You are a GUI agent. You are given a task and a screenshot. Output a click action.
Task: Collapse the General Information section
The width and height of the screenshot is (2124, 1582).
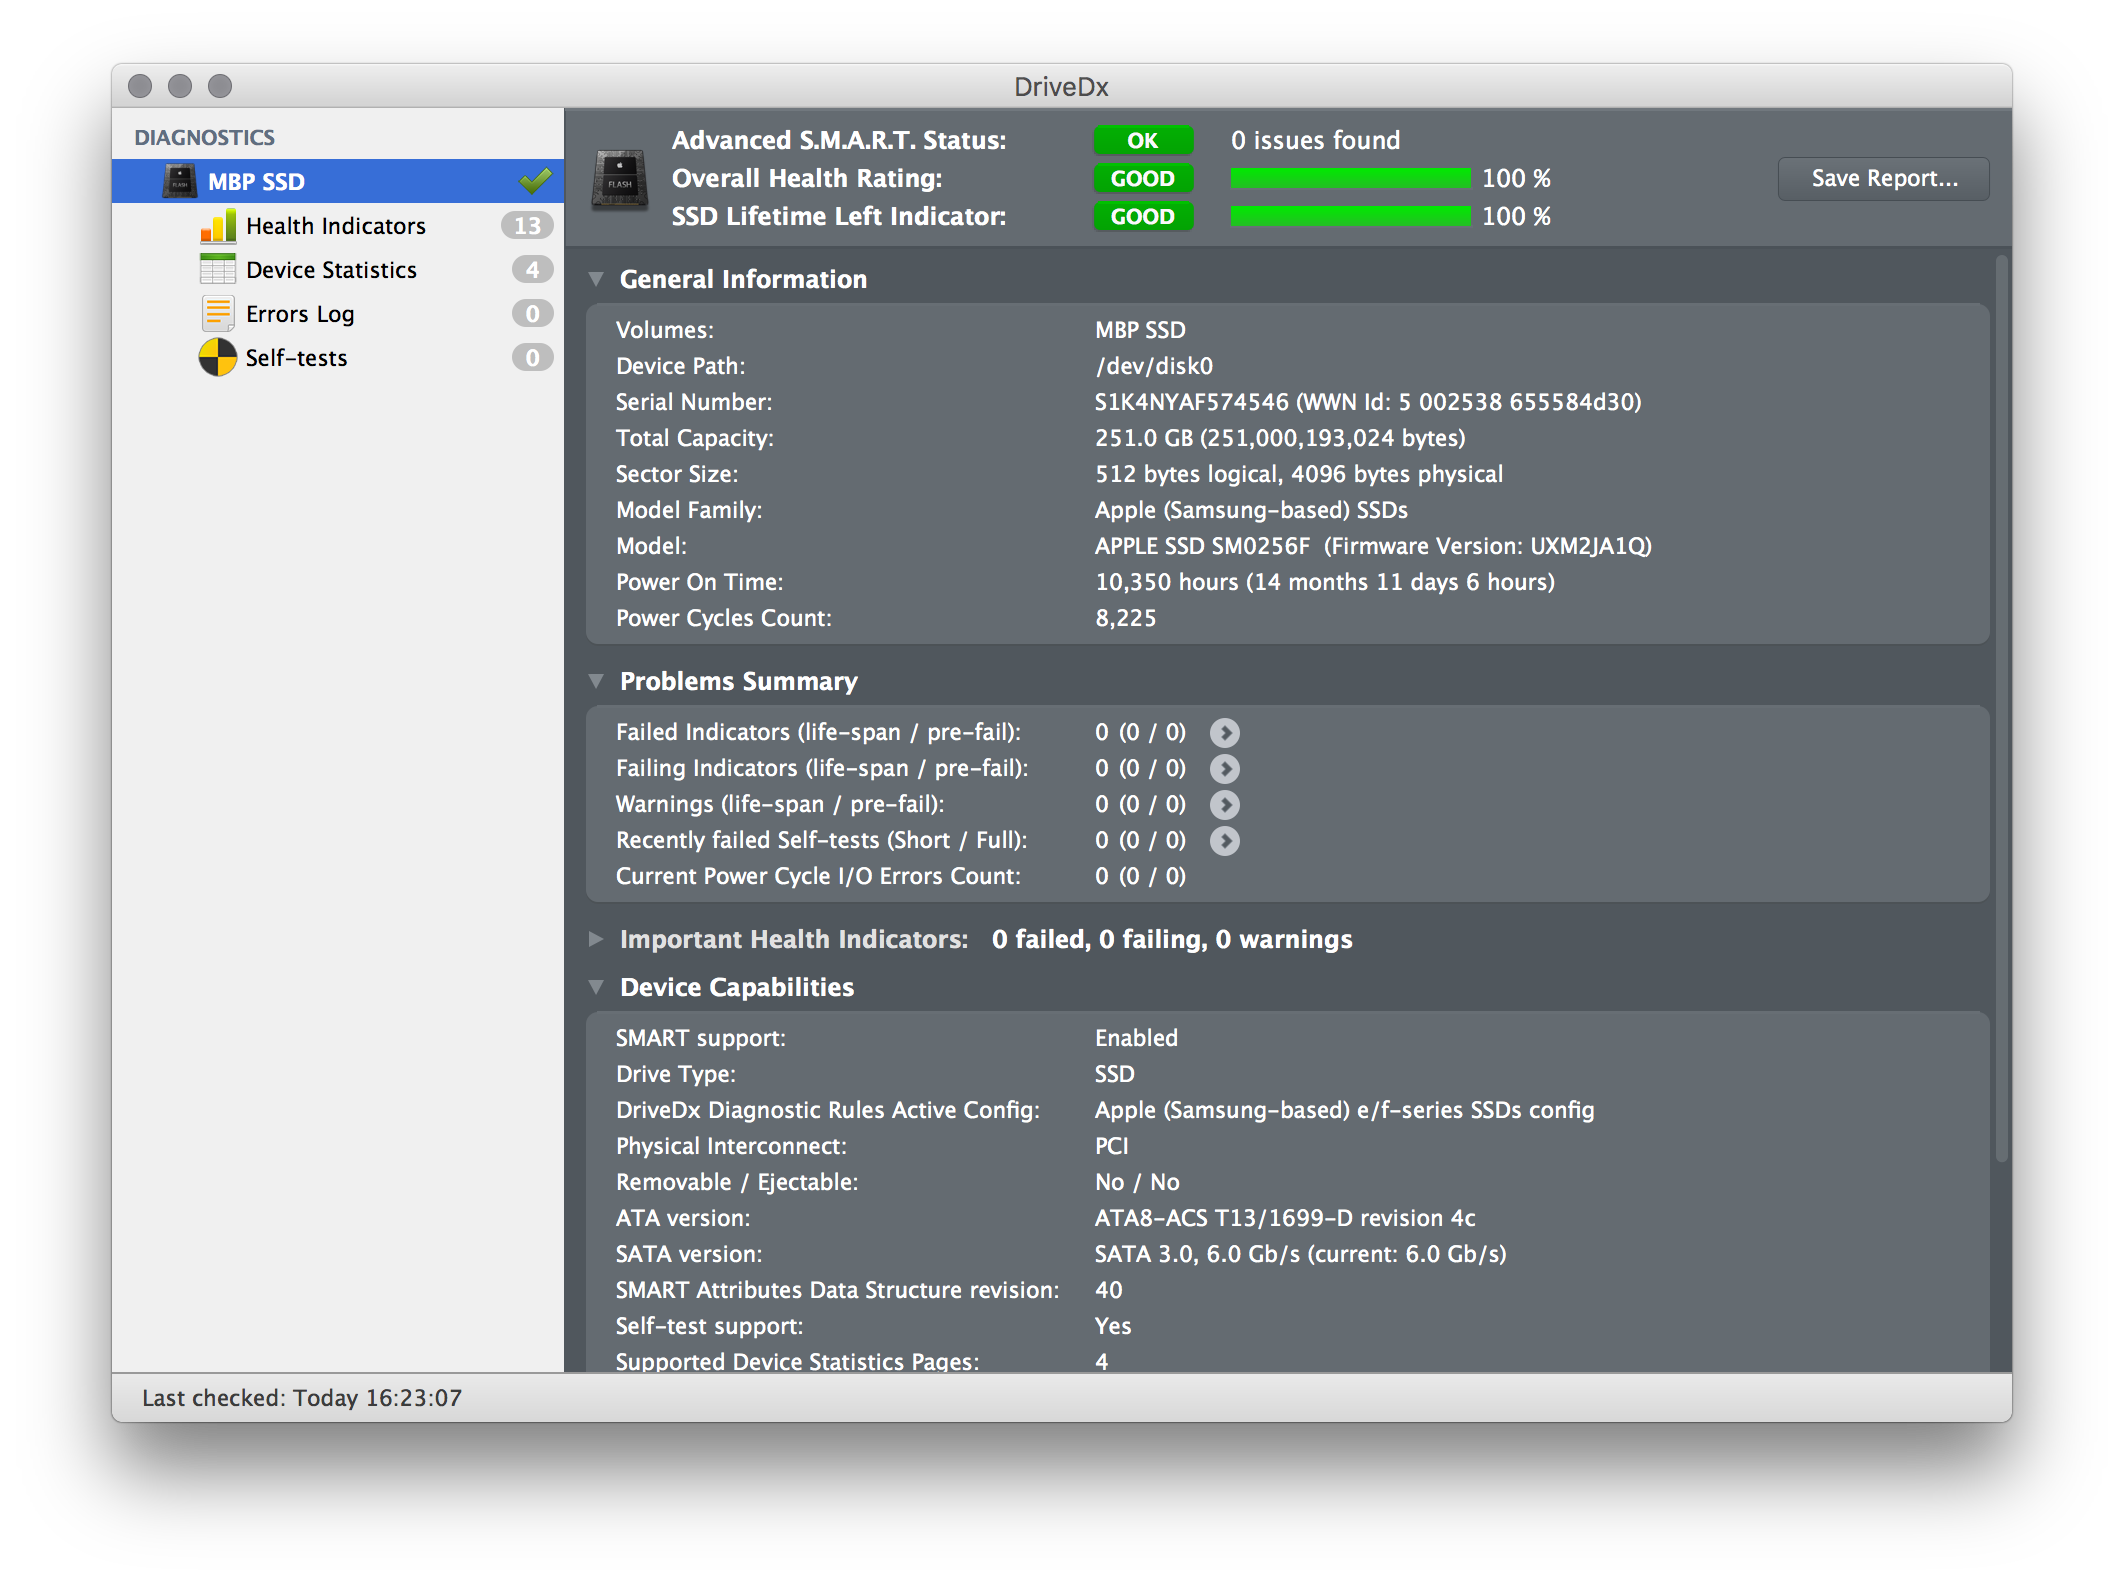click(597, 280)
